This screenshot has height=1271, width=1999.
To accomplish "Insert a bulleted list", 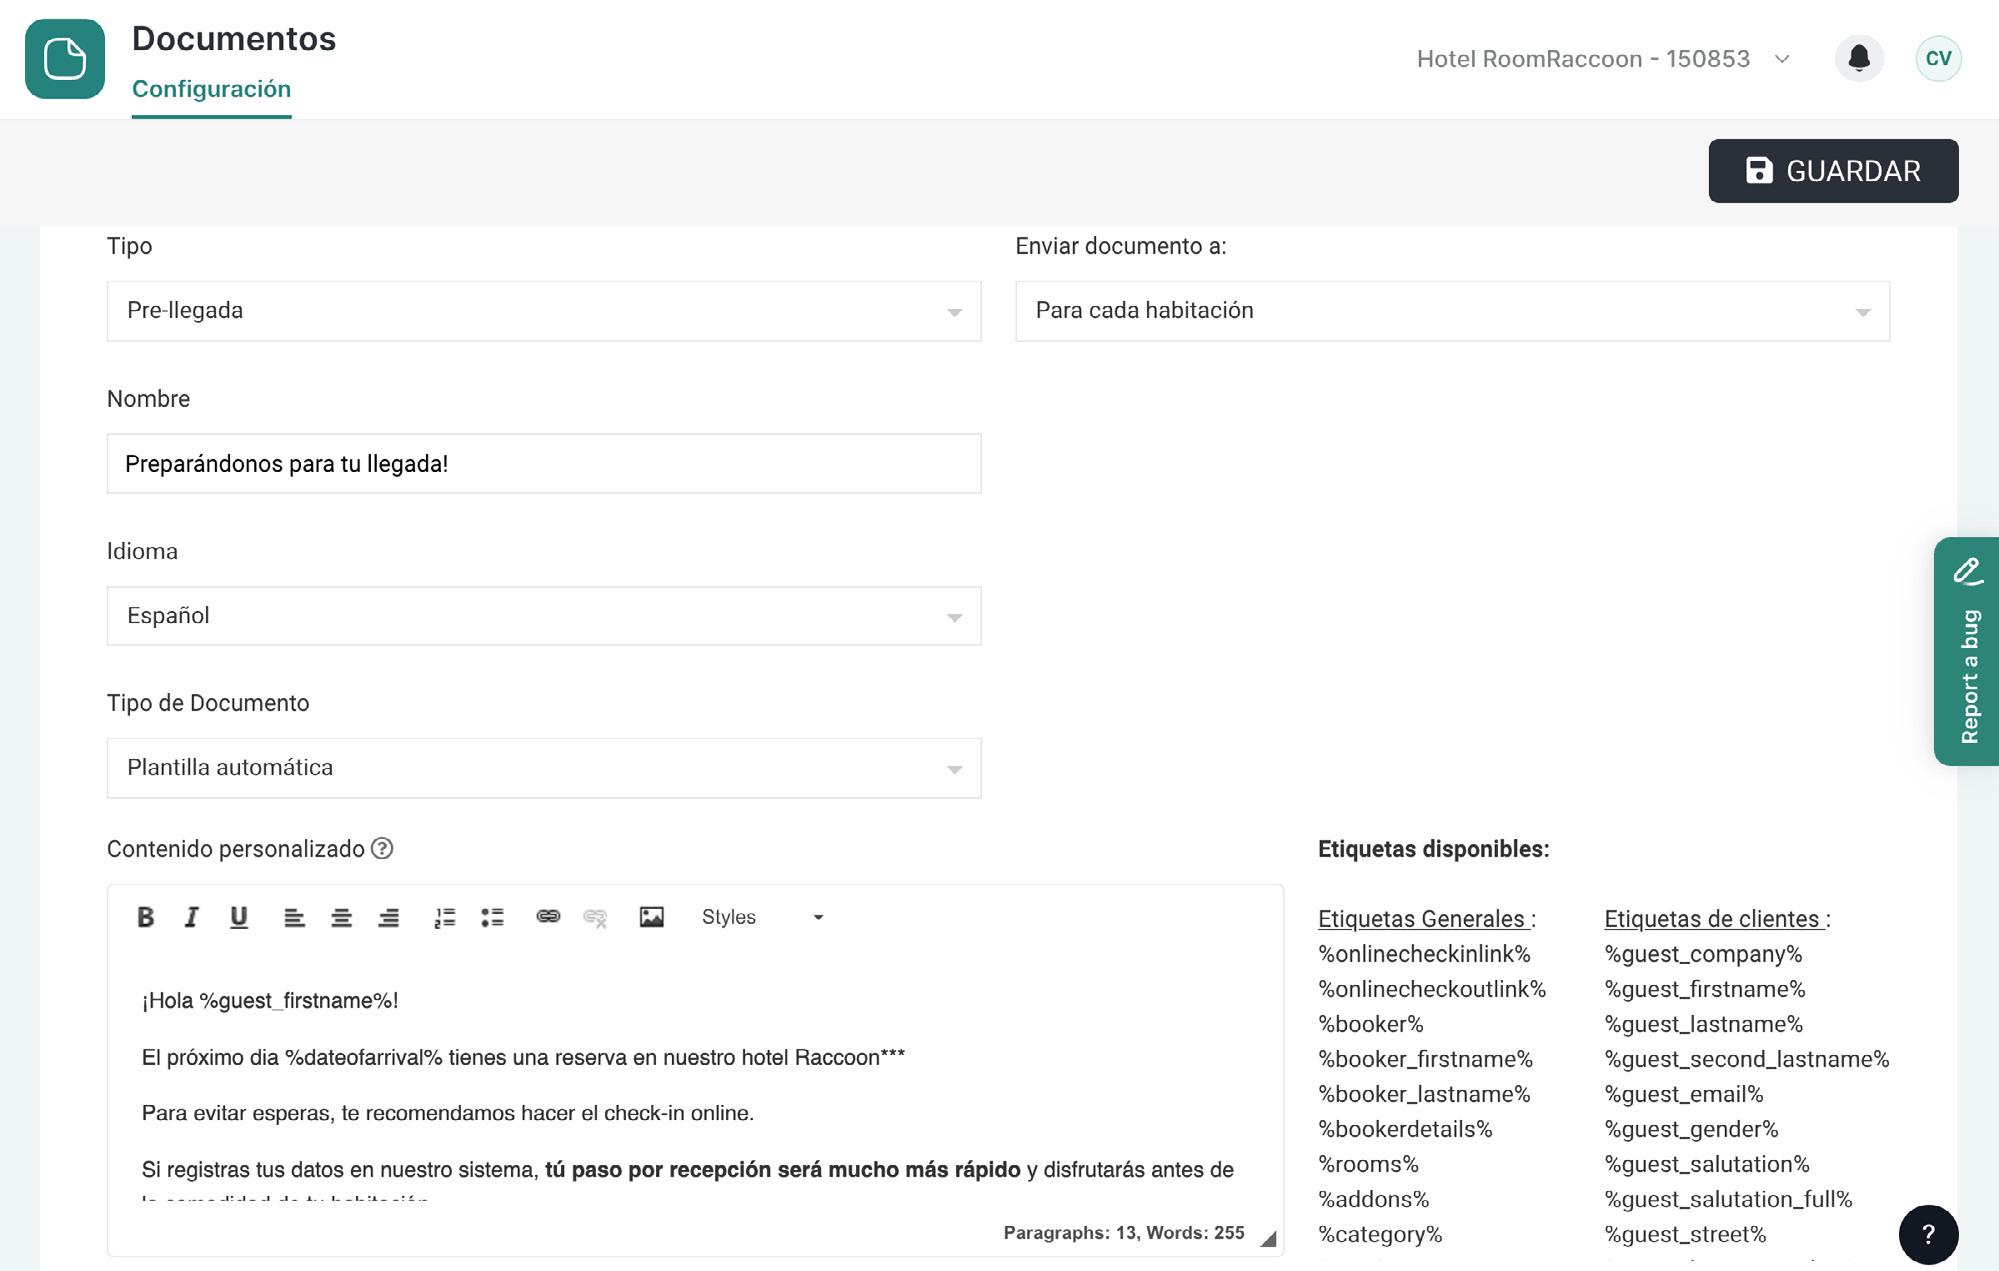I will pyautogui.click(x=492, y=917).
